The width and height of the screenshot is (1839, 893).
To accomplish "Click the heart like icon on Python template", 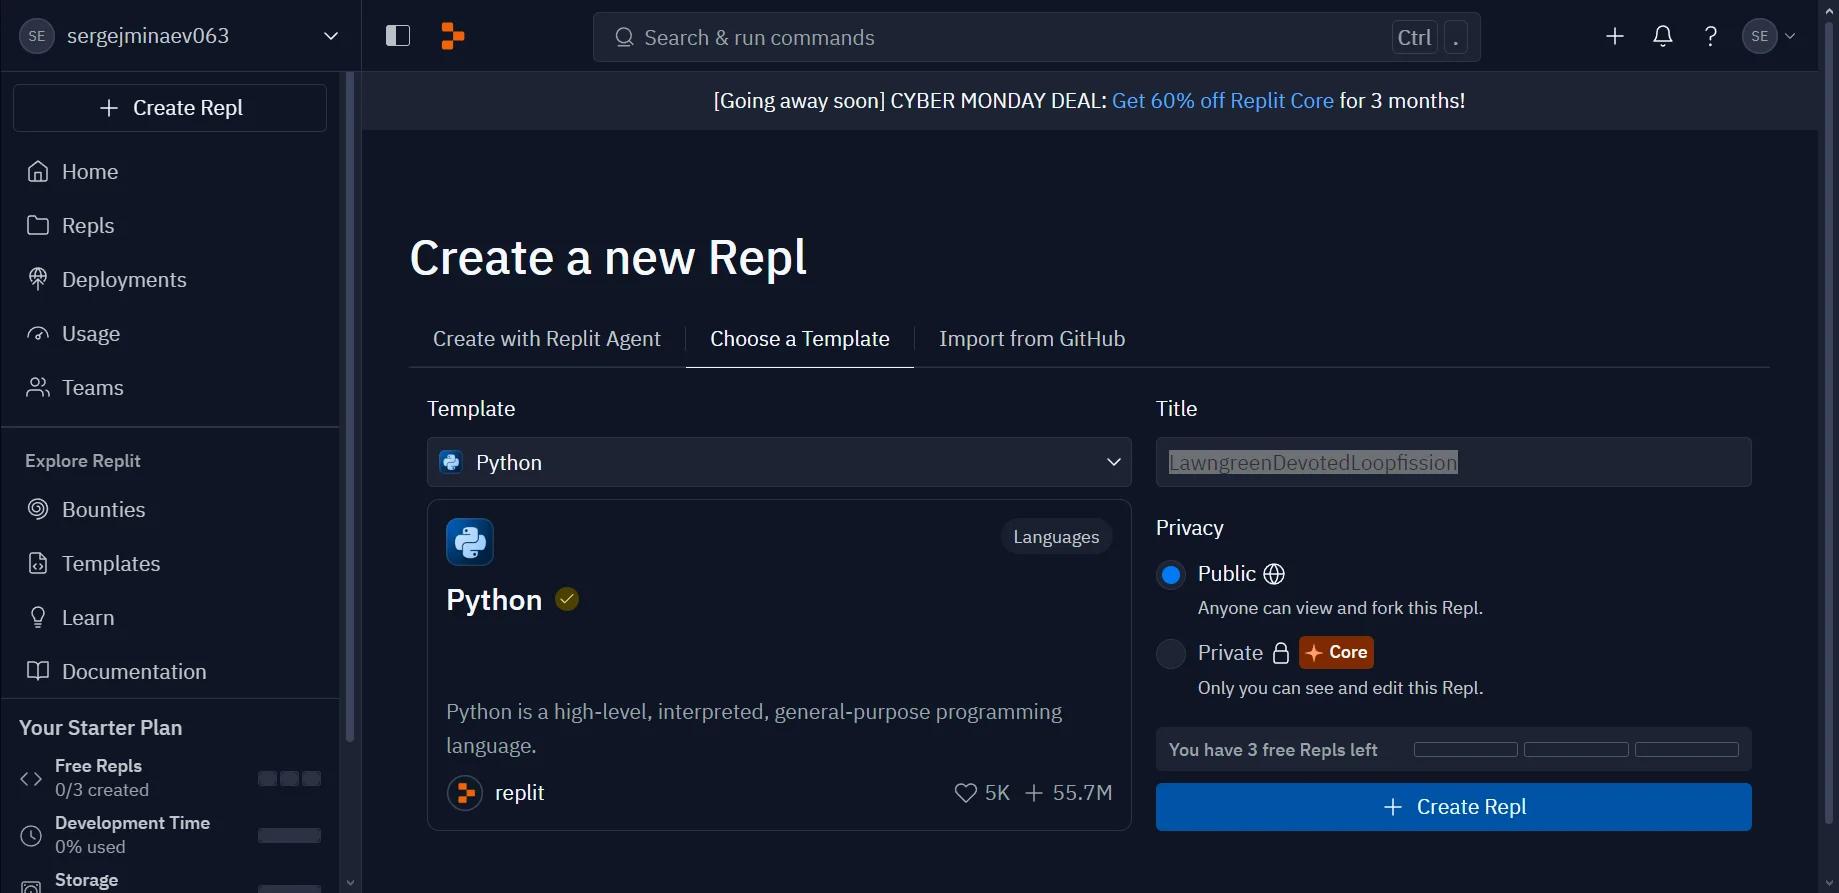I will pyautogui.click(x=965, y=793).
